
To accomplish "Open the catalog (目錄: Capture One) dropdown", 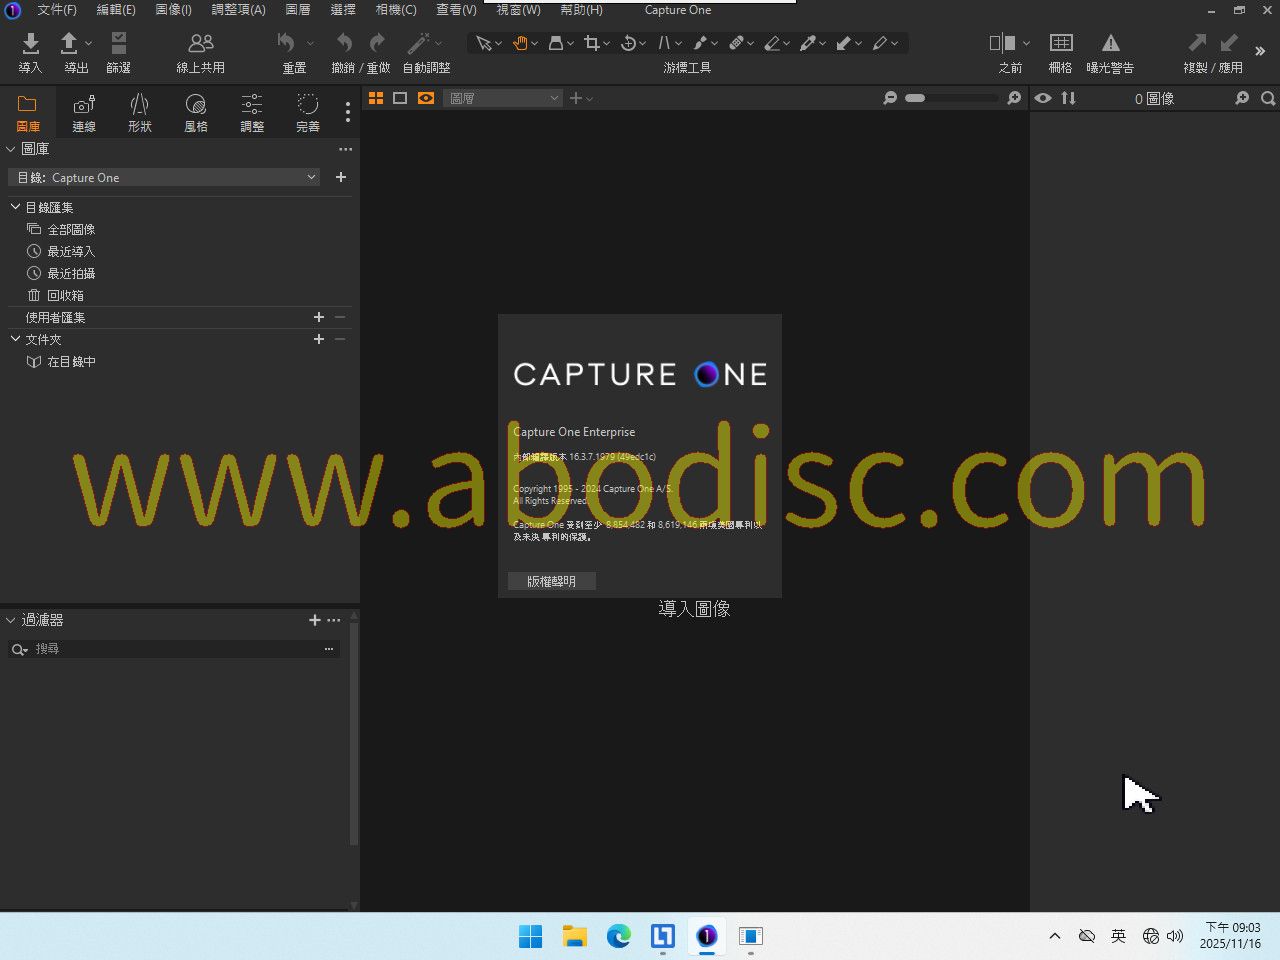I will pos(165,177).
